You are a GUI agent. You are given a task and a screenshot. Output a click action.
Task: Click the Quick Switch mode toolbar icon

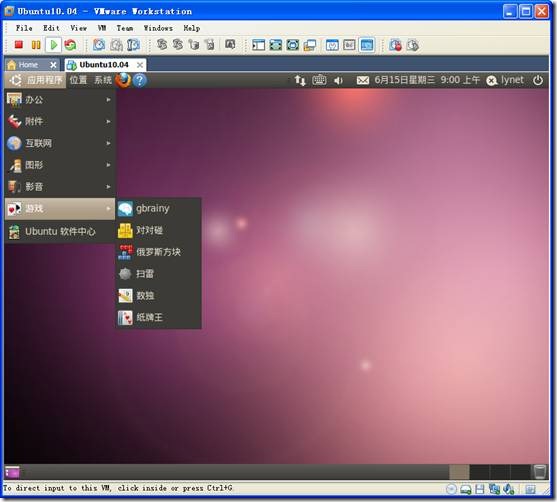(x=275, y=45)
